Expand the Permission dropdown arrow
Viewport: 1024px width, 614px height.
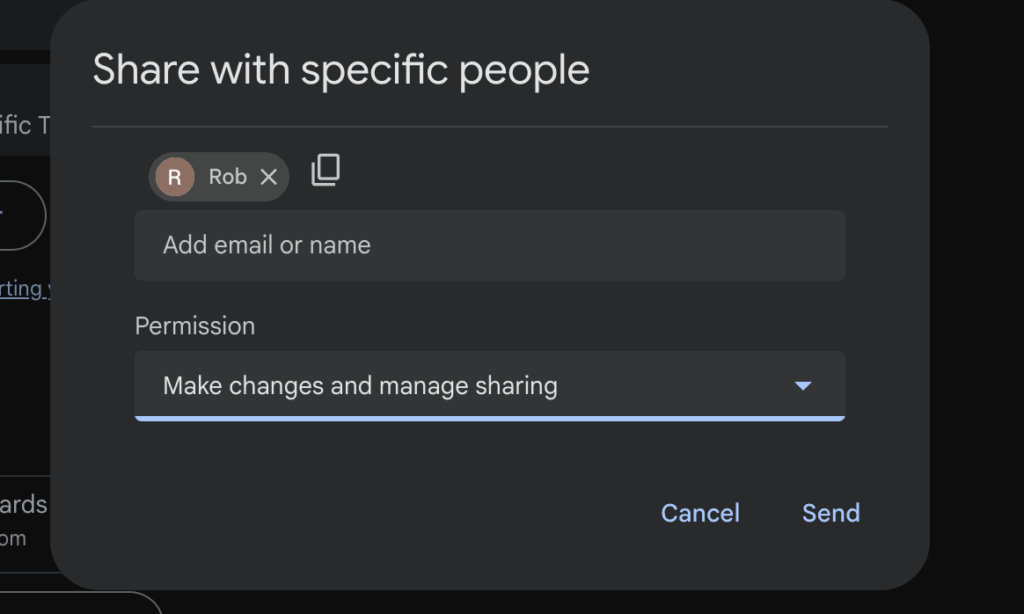click(802, 386)
